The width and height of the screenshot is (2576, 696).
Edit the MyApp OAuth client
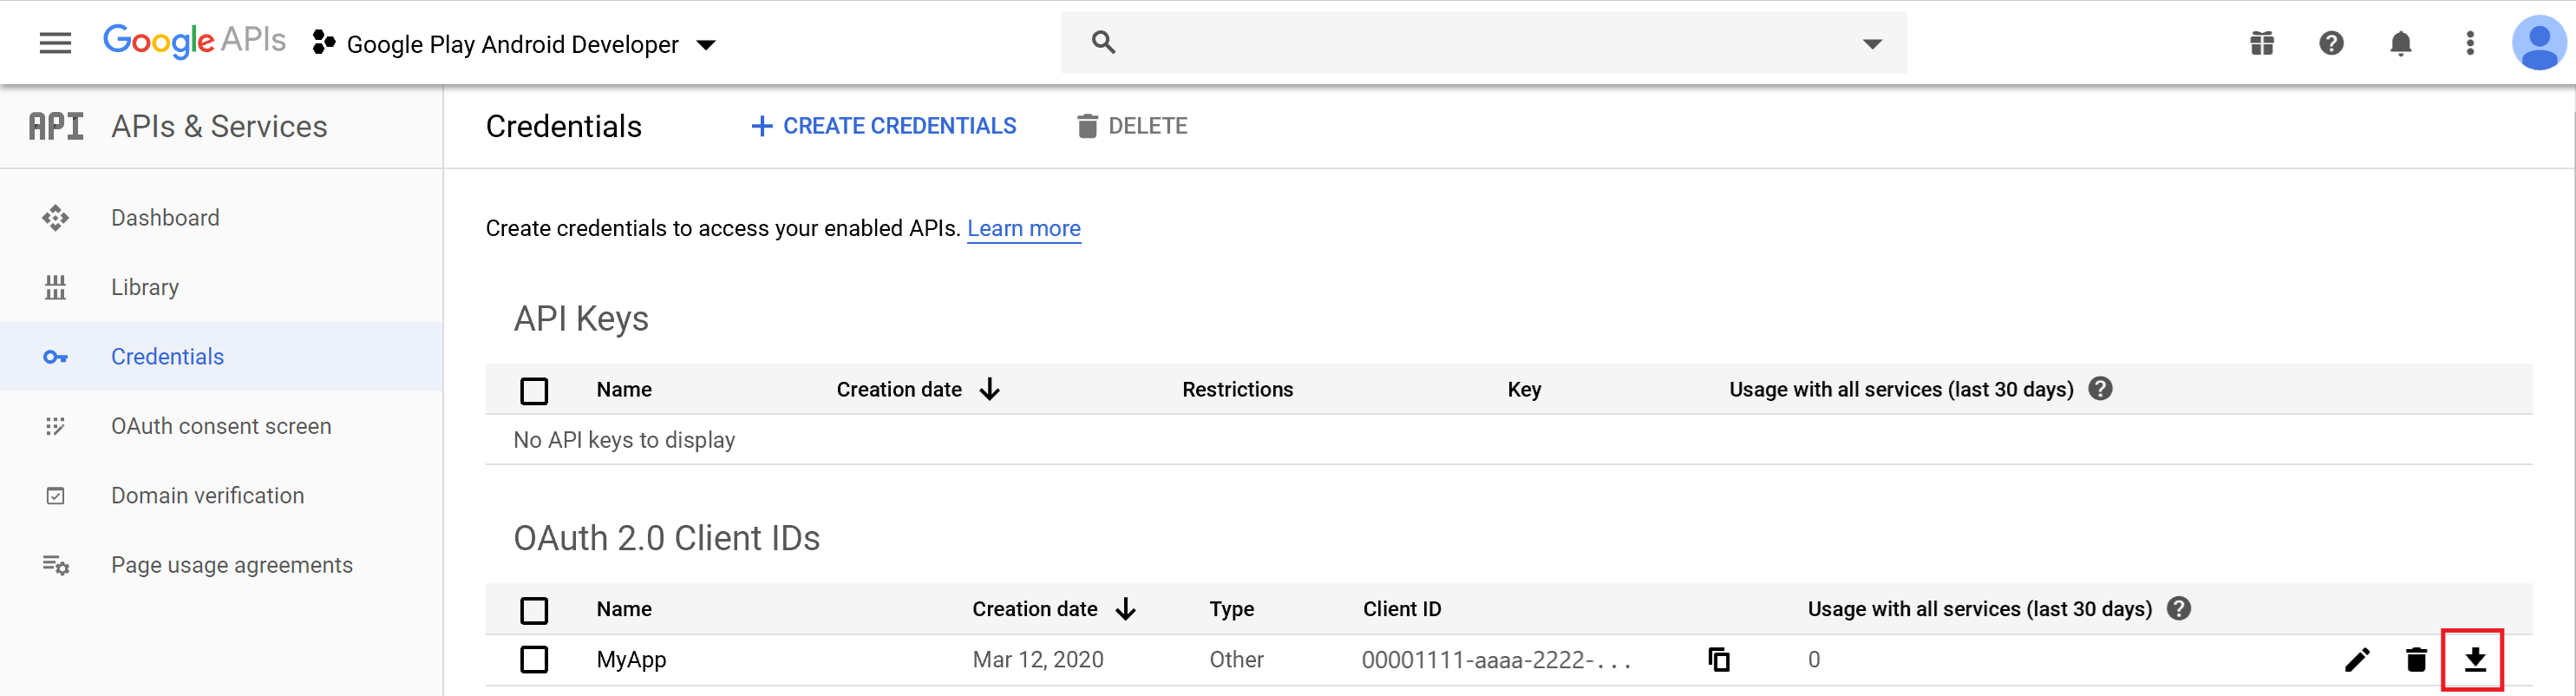[x=2356, y=659]
